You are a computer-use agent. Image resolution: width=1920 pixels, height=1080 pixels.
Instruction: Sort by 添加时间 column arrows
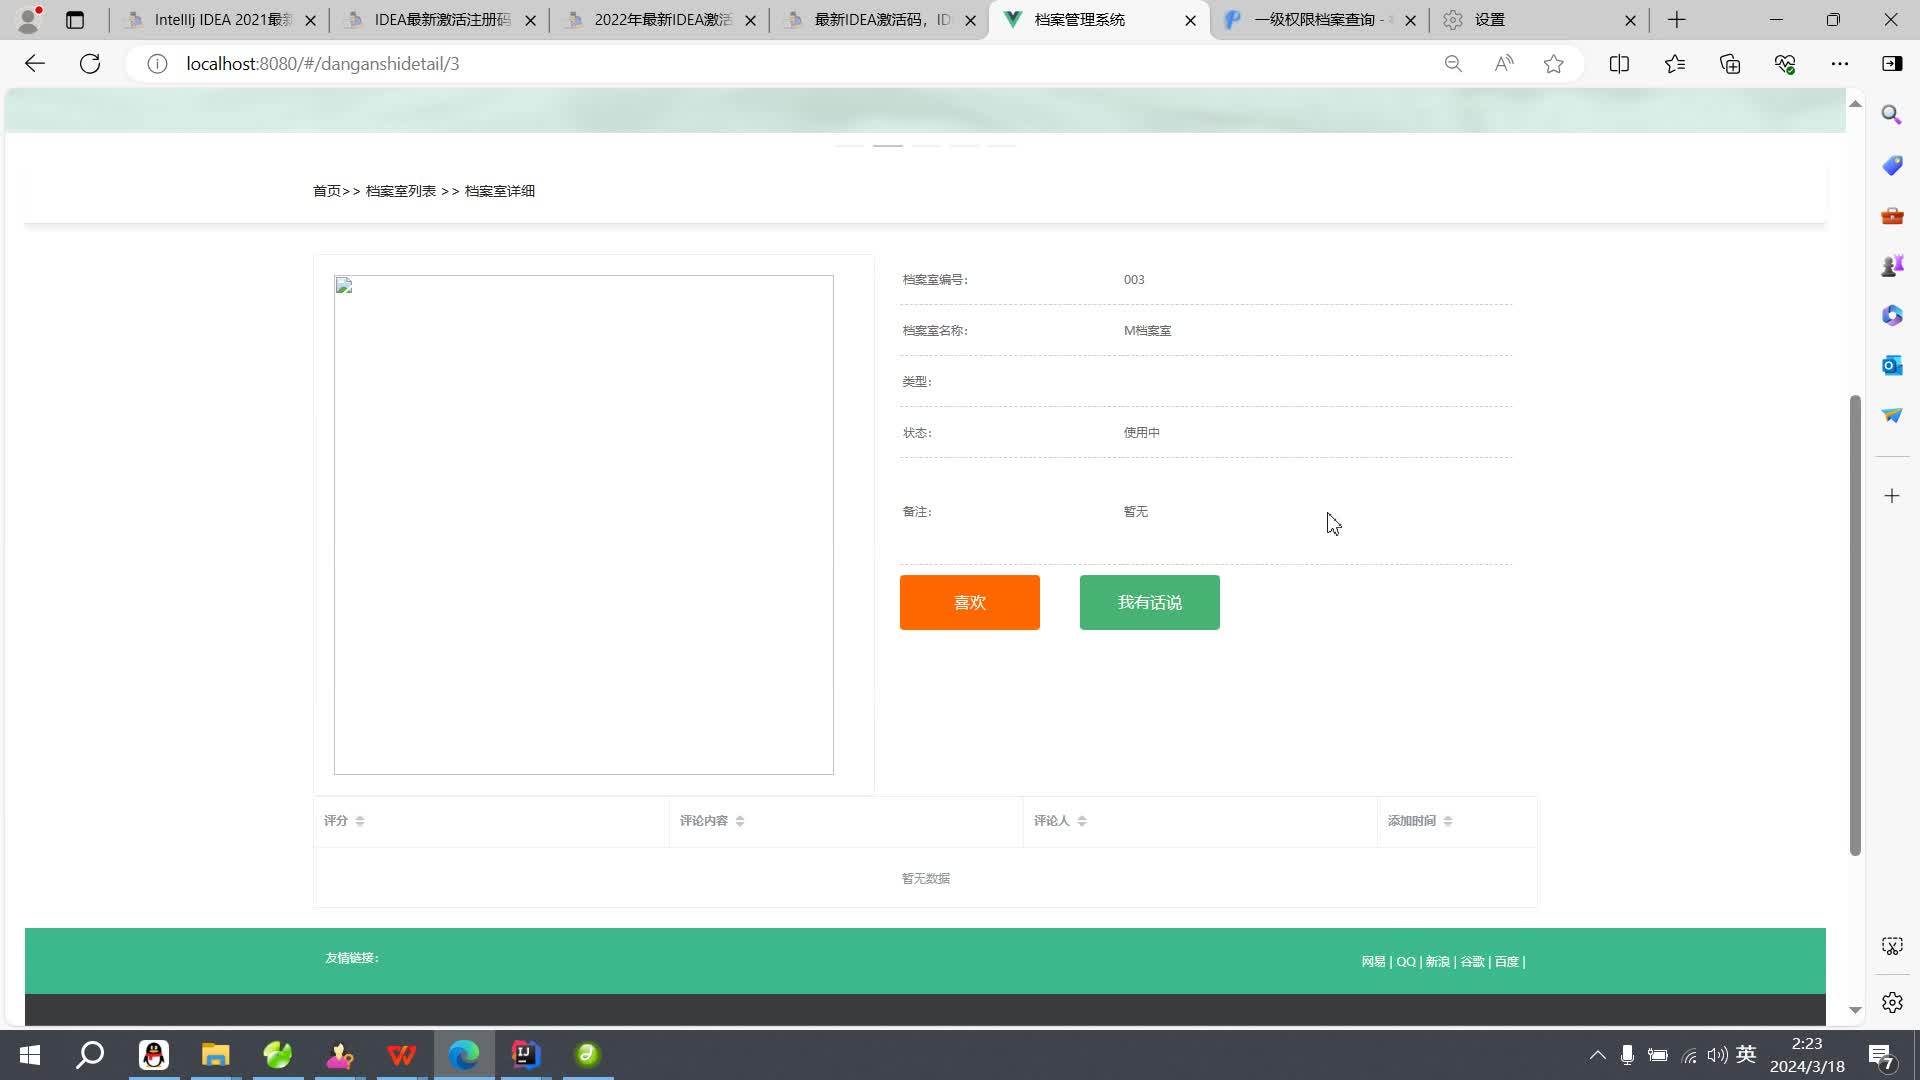pos(1447,821)
